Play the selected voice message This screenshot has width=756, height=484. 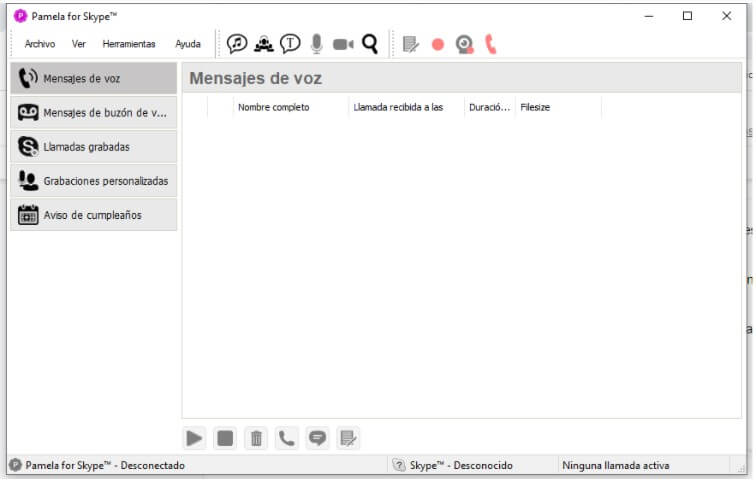pyautogui.click(x=194, y=439)
